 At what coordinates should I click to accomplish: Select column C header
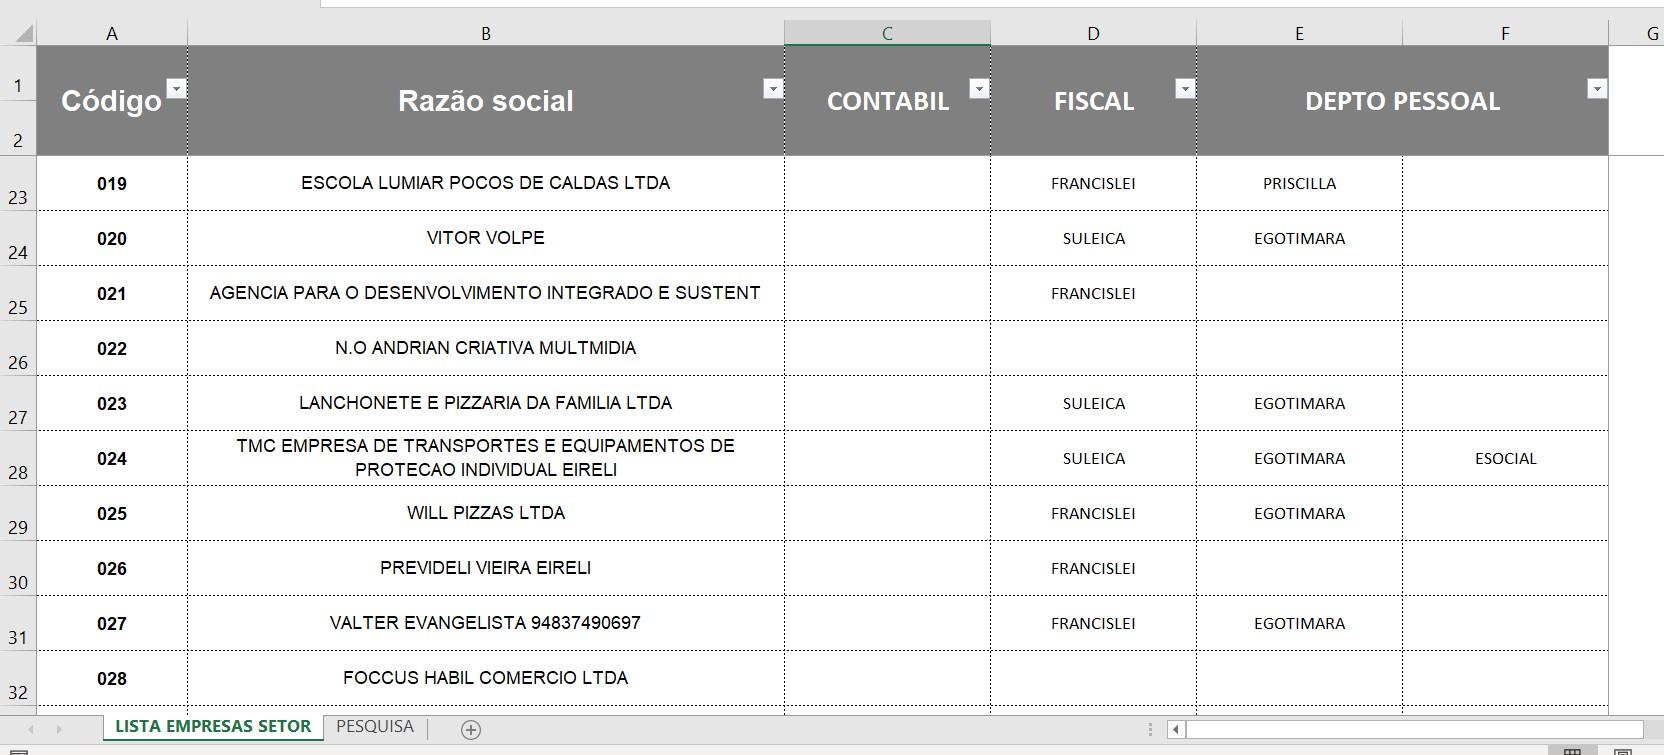pos(887,33)
